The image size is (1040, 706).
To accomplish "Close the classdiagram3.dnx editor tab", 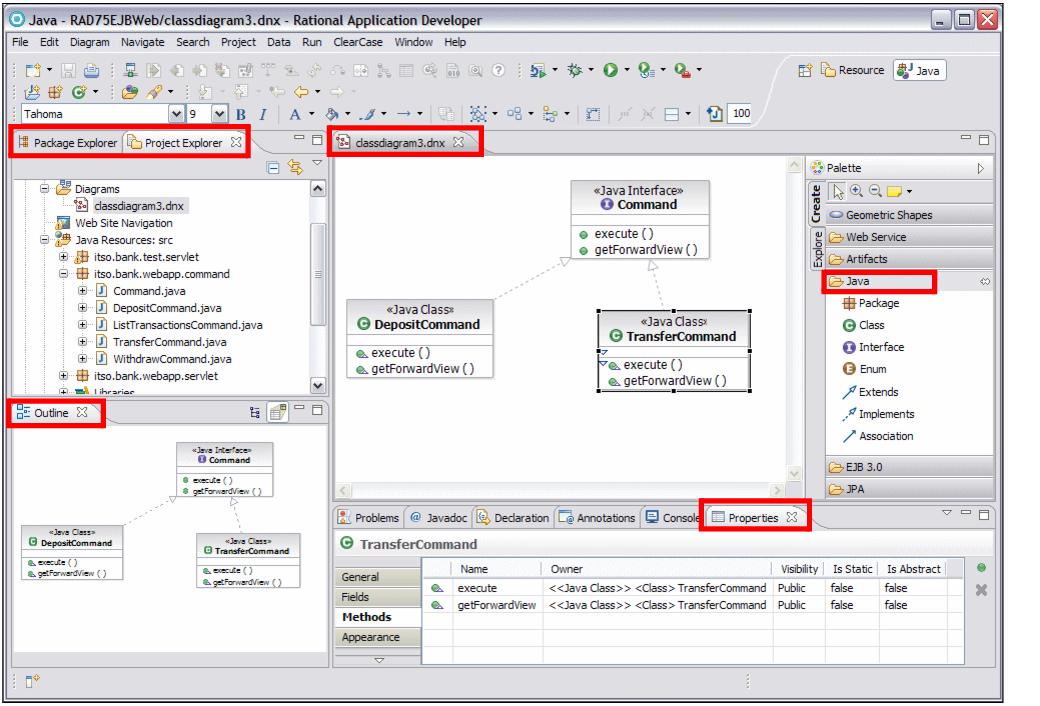I will 458,142.
